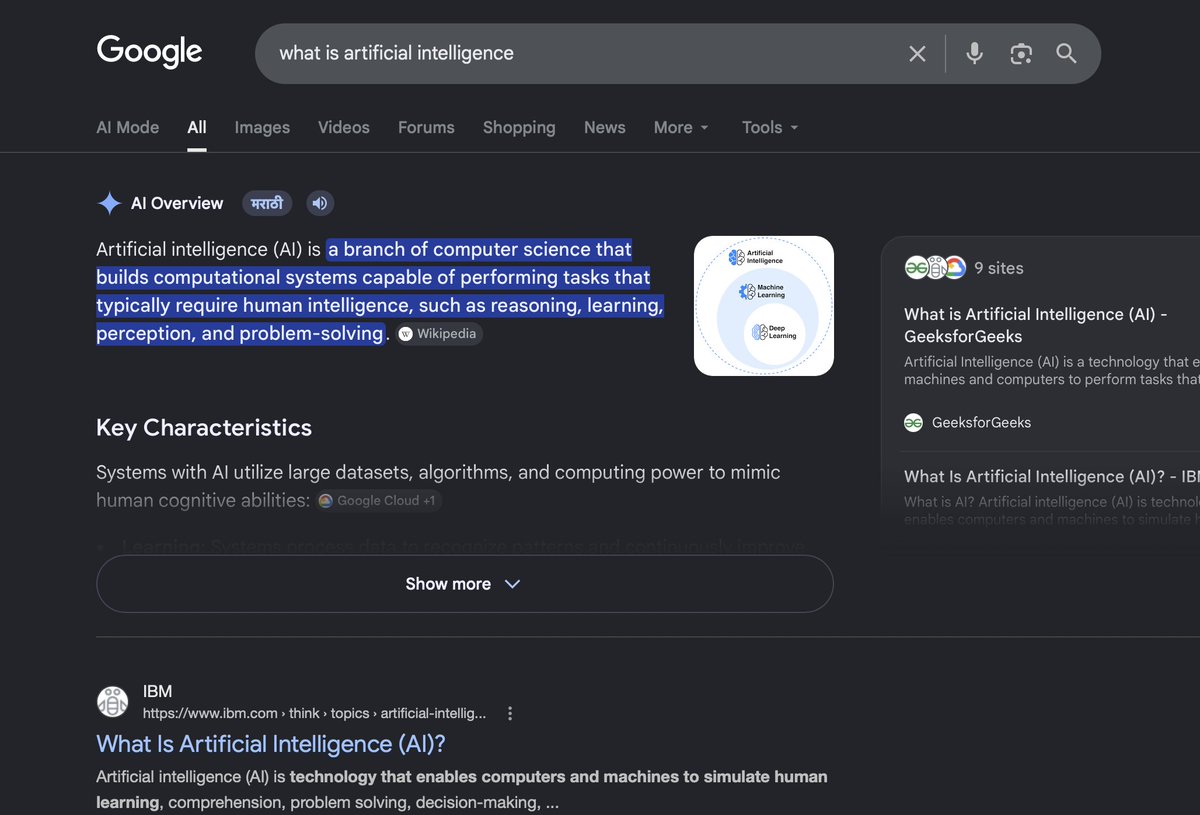Screen dimensions: 1200x815
Task: Click the Google logo
Action: [149, 52]
